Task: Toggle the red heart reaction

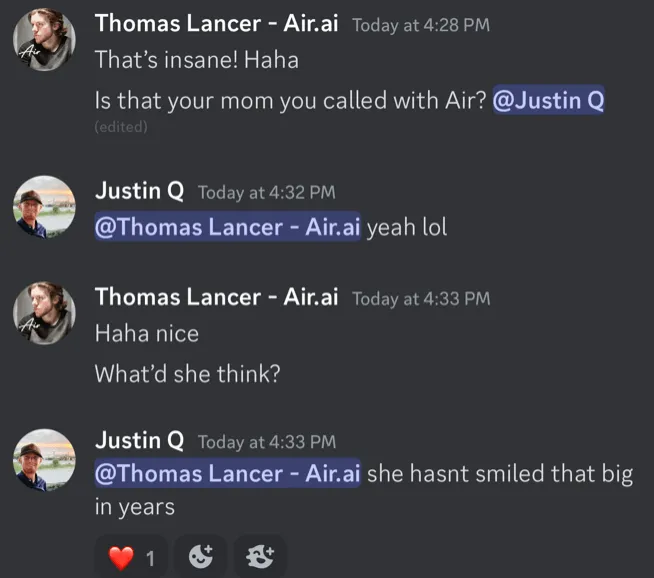Action: [131, 556]
